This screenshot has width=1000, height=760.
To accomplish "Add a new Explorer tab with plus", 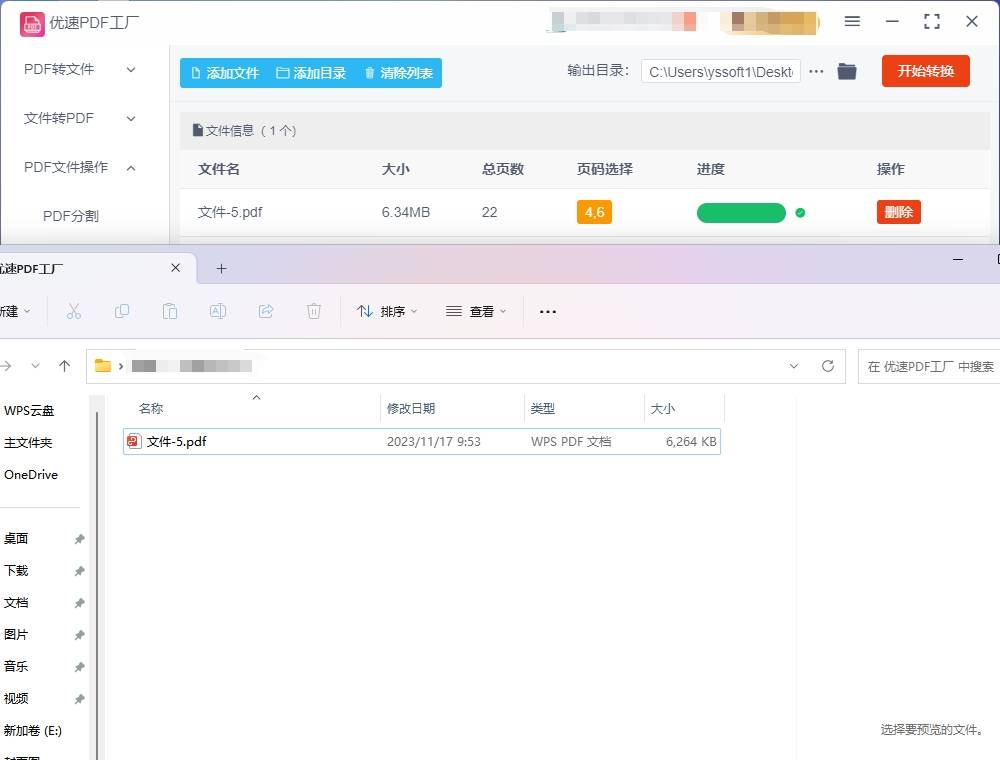I will click(x=221, y=269).
